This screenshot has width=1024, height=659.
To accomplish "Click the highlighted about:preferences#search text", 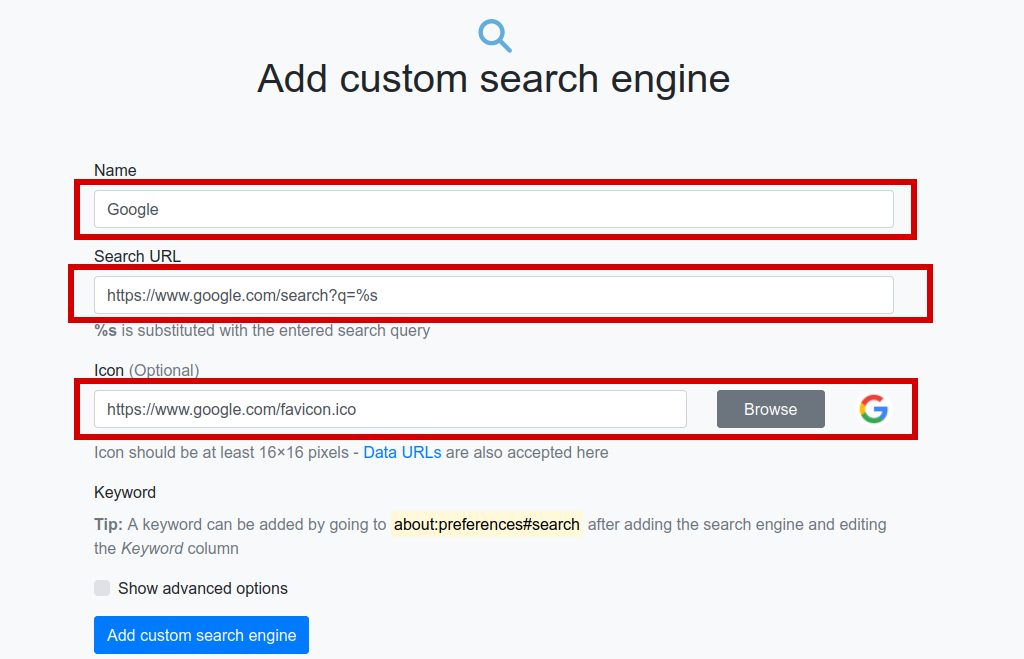I will point(487,524).
